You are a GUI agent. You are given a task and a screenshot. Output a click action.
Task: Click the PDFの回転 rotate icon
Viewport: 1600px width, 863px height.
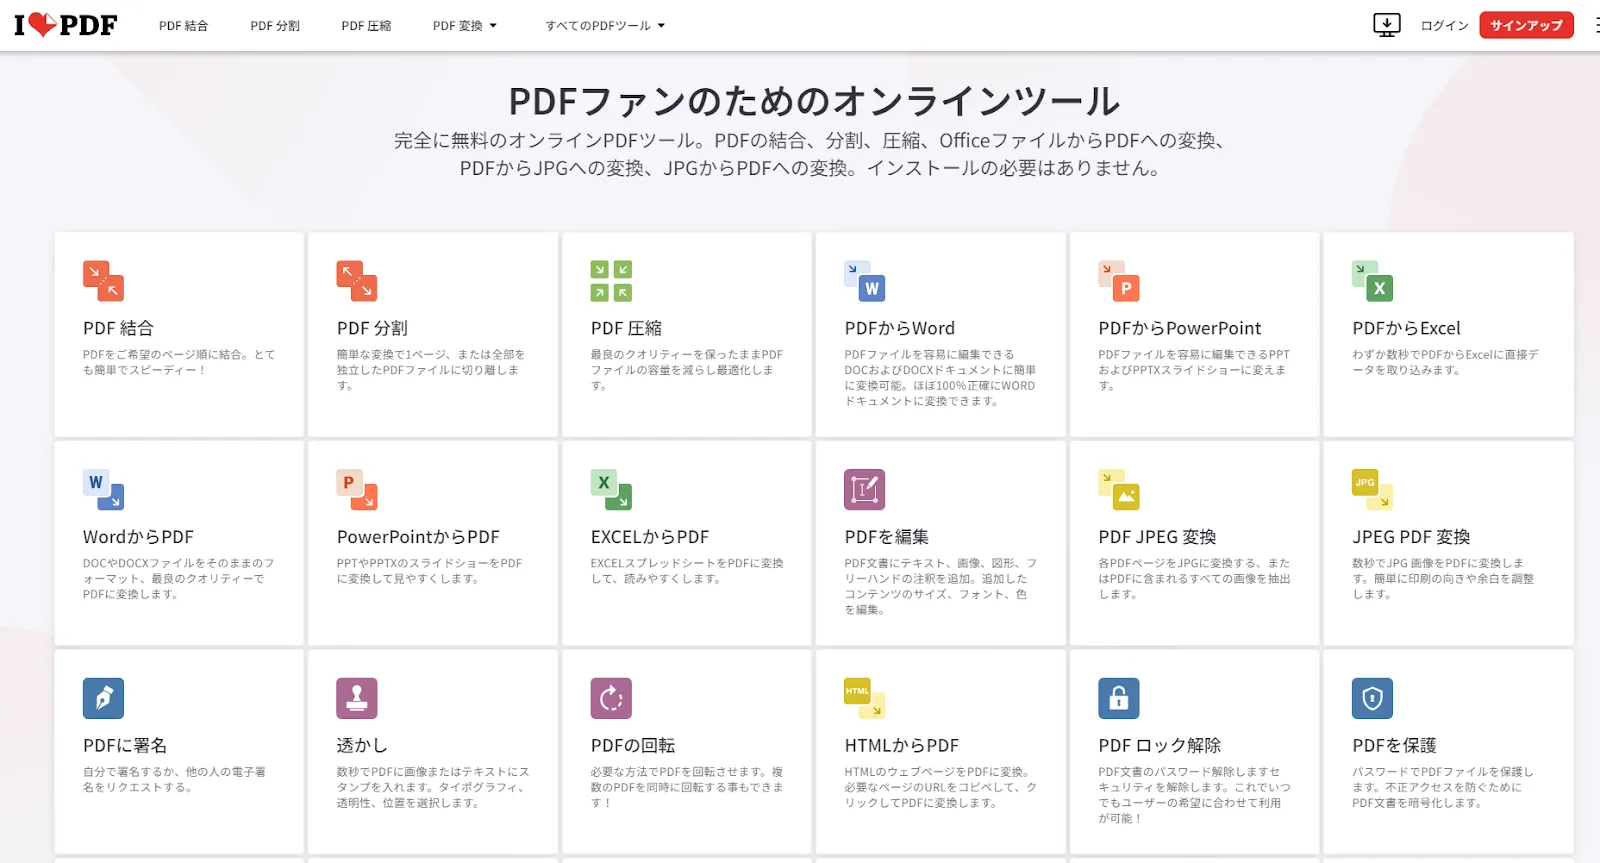(611, 698)
